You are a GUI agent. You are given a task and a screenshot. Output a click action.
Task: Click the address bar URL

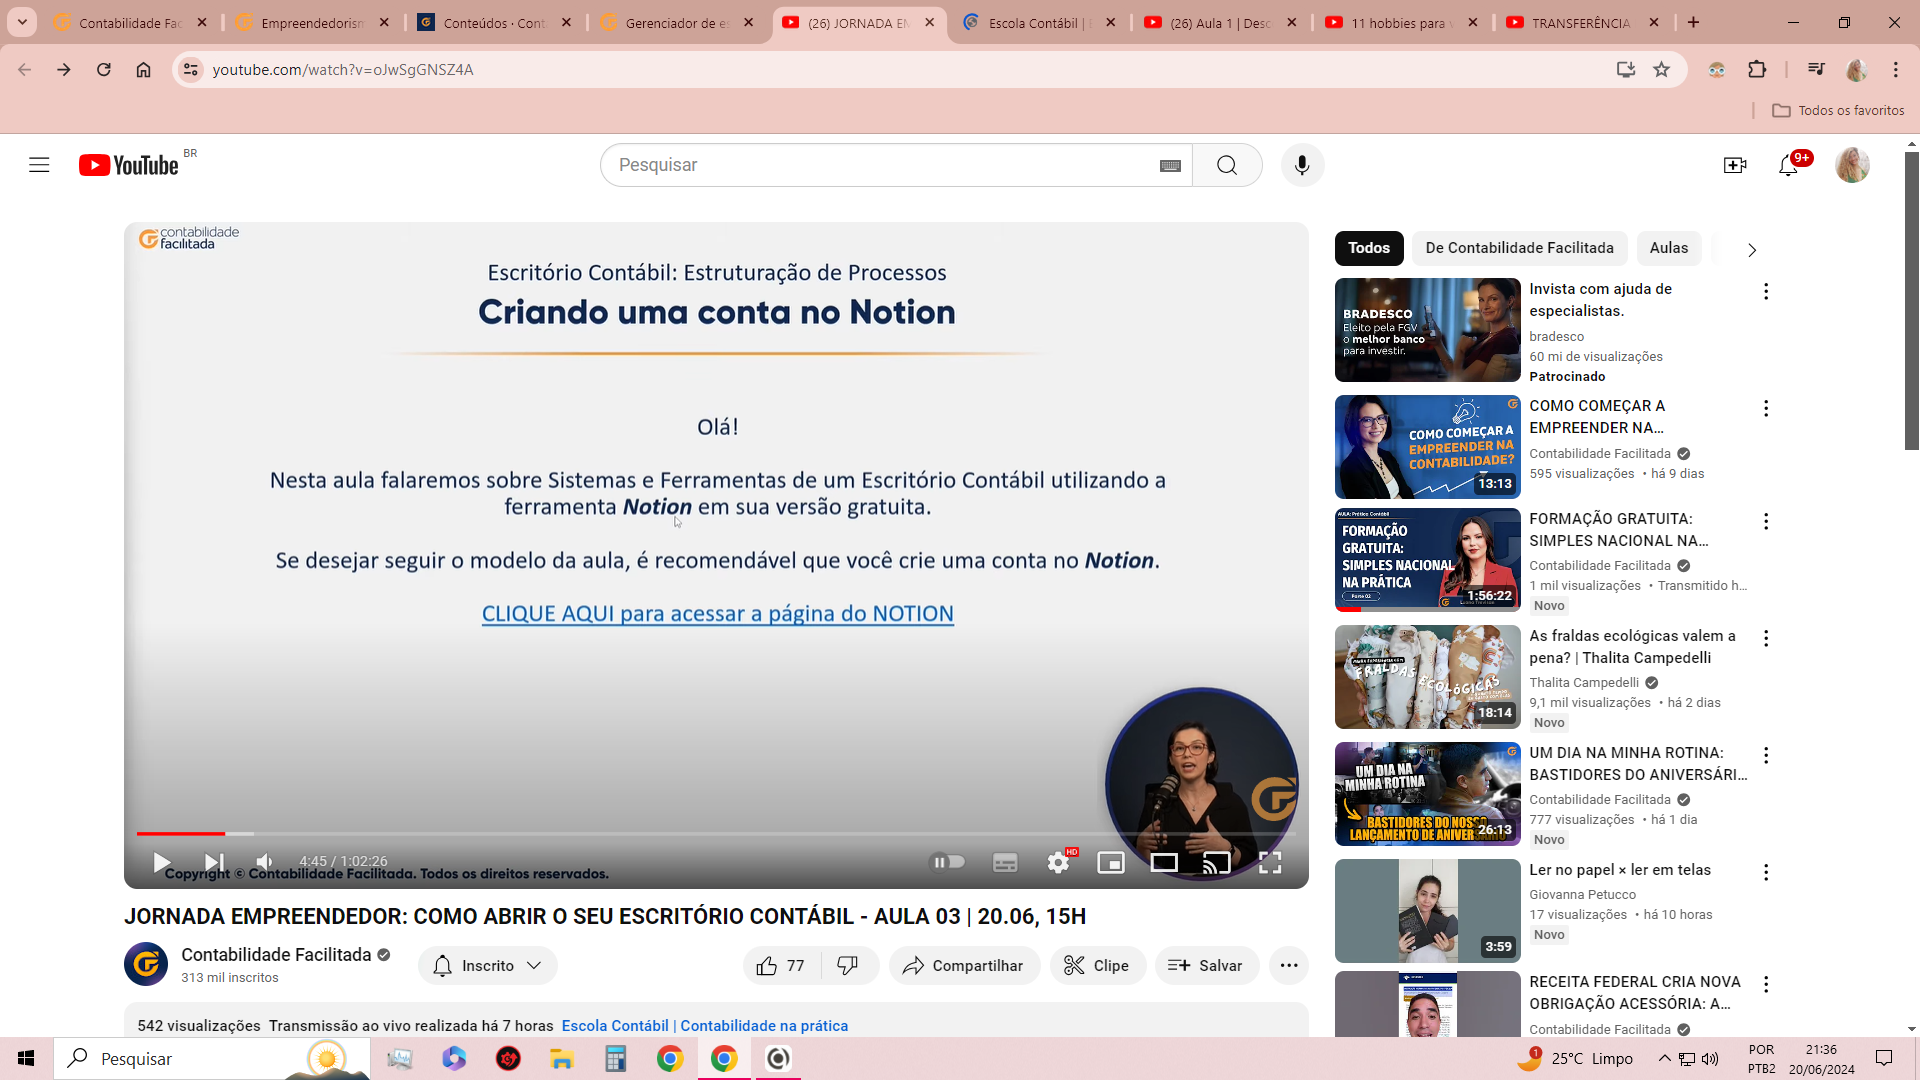pos(343,69)
